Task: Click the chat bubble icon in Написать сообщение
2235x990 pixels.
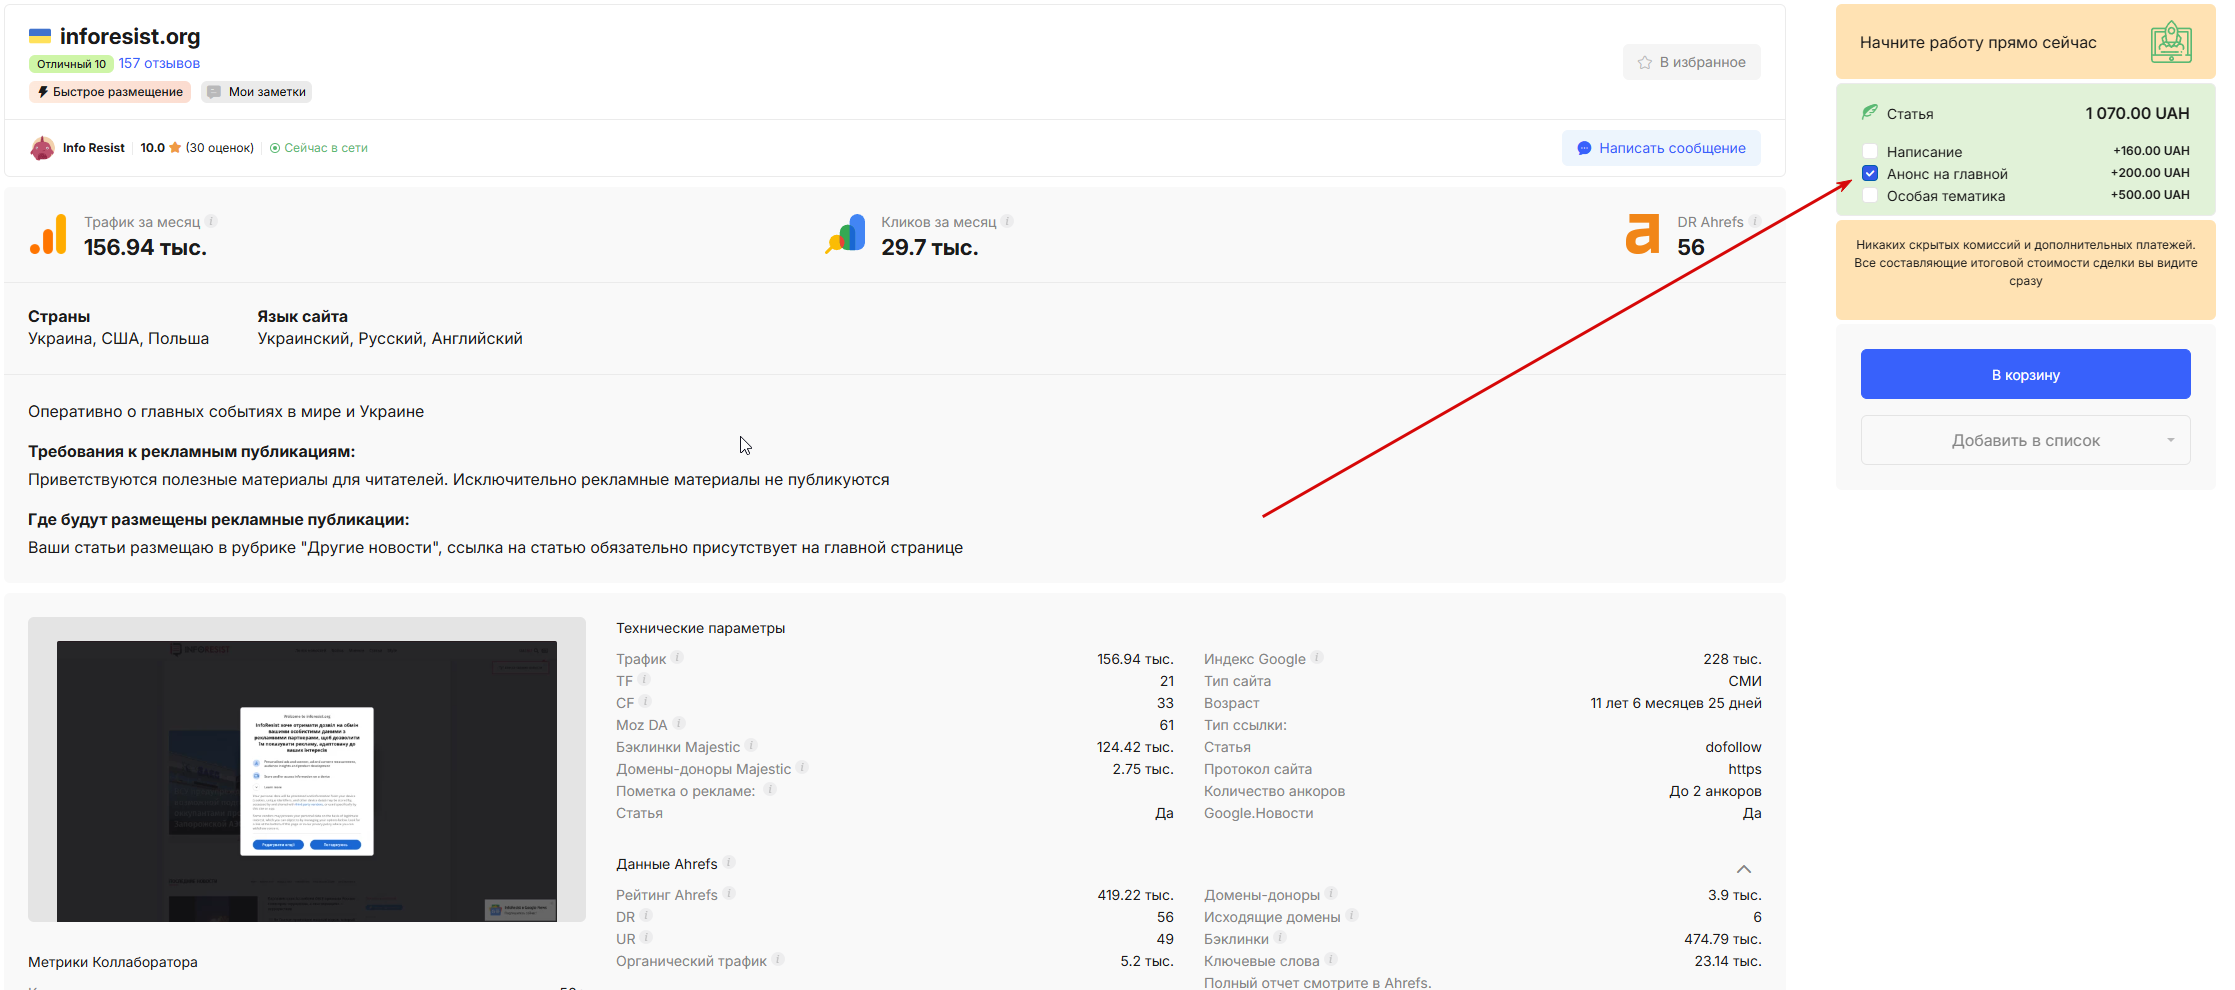Action: tap(1584, 148)
